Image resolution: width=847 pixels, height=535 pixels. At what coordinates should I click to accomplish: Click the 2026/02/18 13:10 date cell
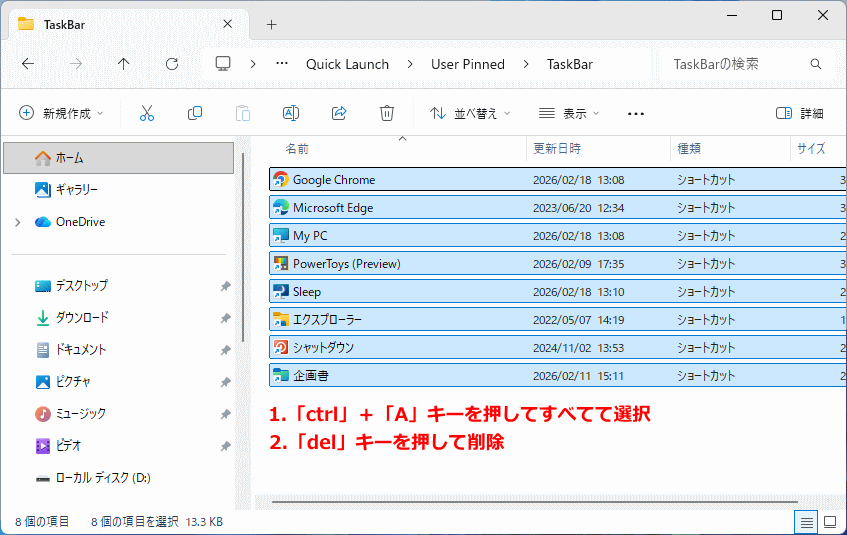coord(579,292)
